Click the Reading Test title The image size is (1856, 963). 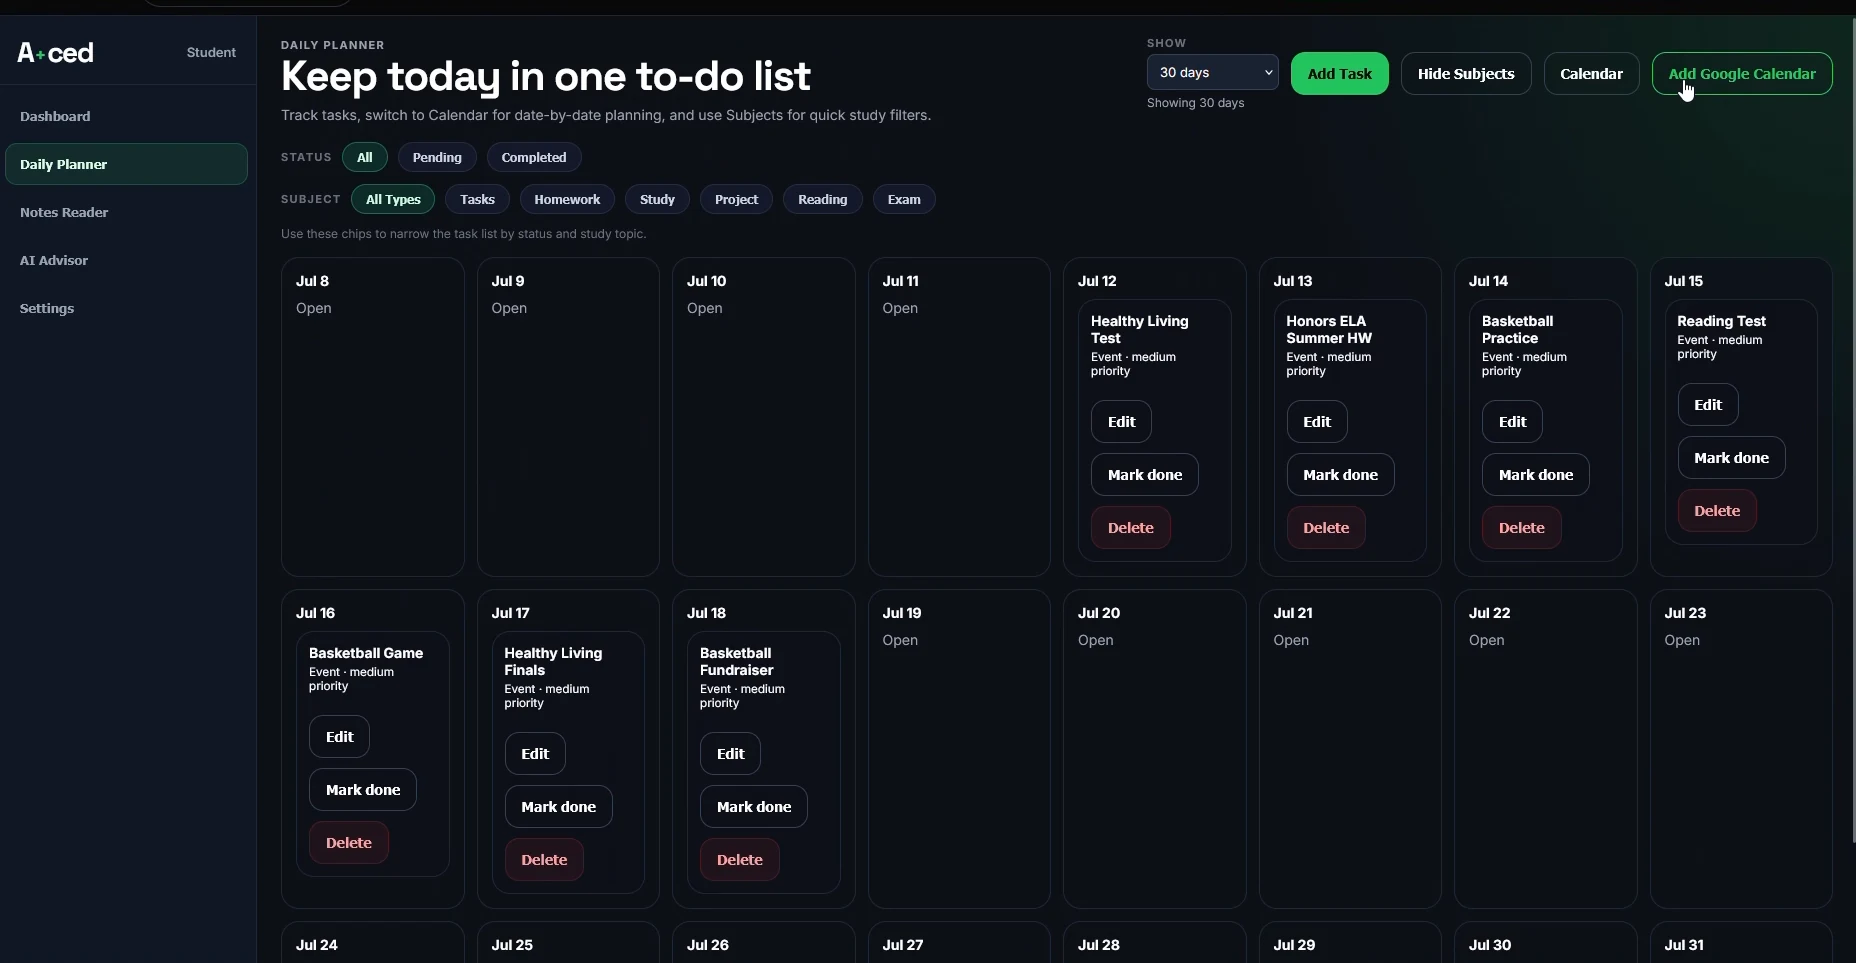pyautogui.click(x=1721, y=321)
